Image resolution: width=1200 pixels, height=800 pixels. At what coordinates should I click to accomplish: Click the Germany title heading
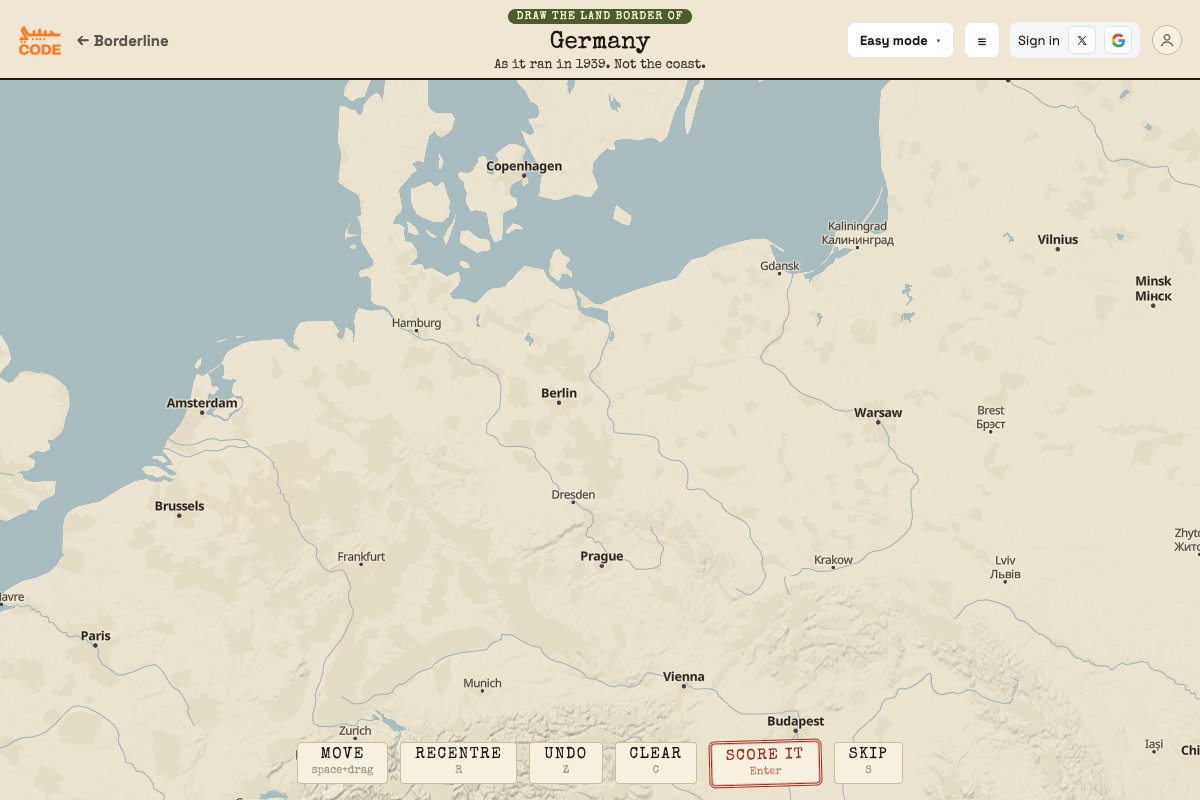coord(600,41)
